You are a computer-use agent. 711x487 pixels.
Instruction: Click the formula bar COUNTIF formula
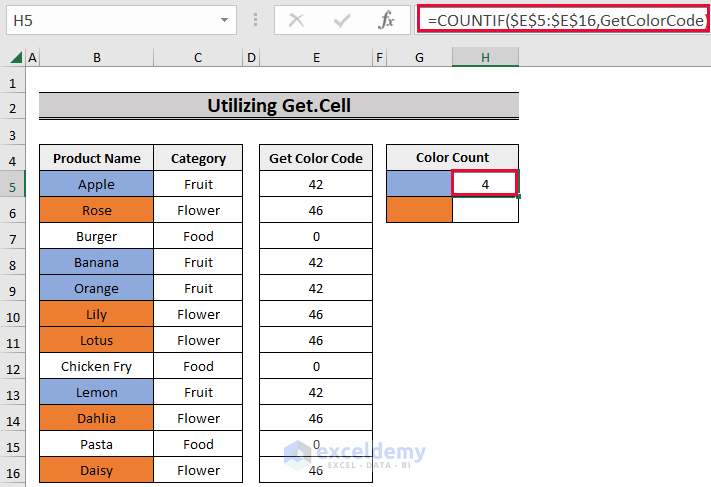pyautogui.click(x=563, y=20)
